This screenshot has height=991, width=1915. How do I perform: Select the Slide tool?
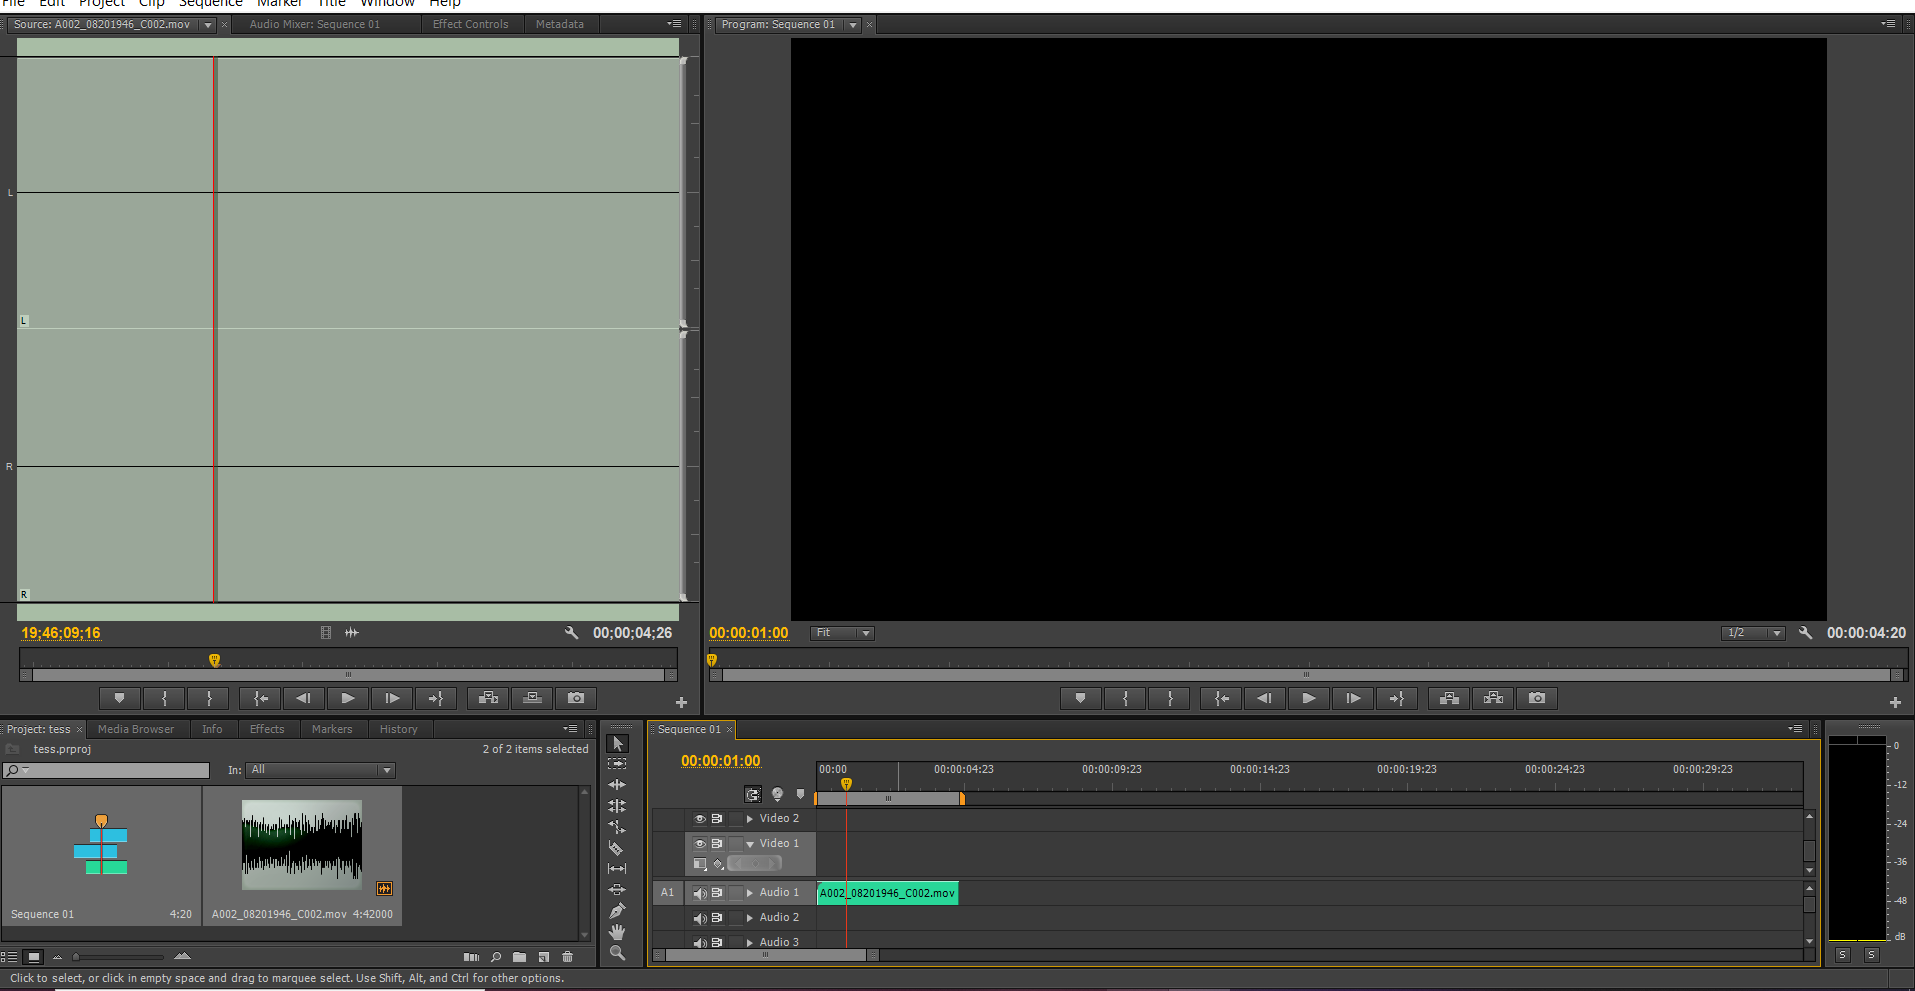click(x=617, y=890)
